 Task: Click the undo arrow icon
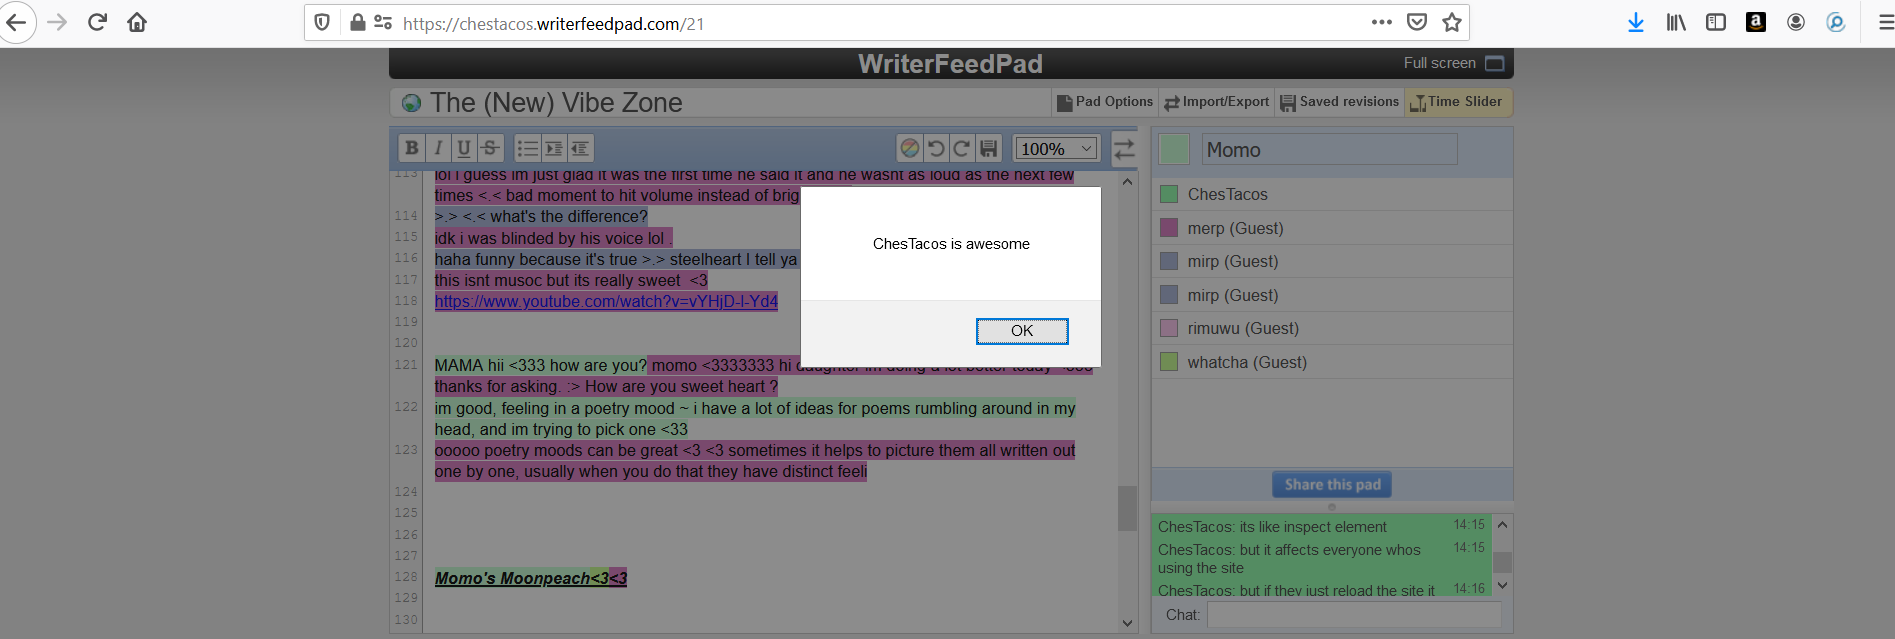tap(935, 148)
